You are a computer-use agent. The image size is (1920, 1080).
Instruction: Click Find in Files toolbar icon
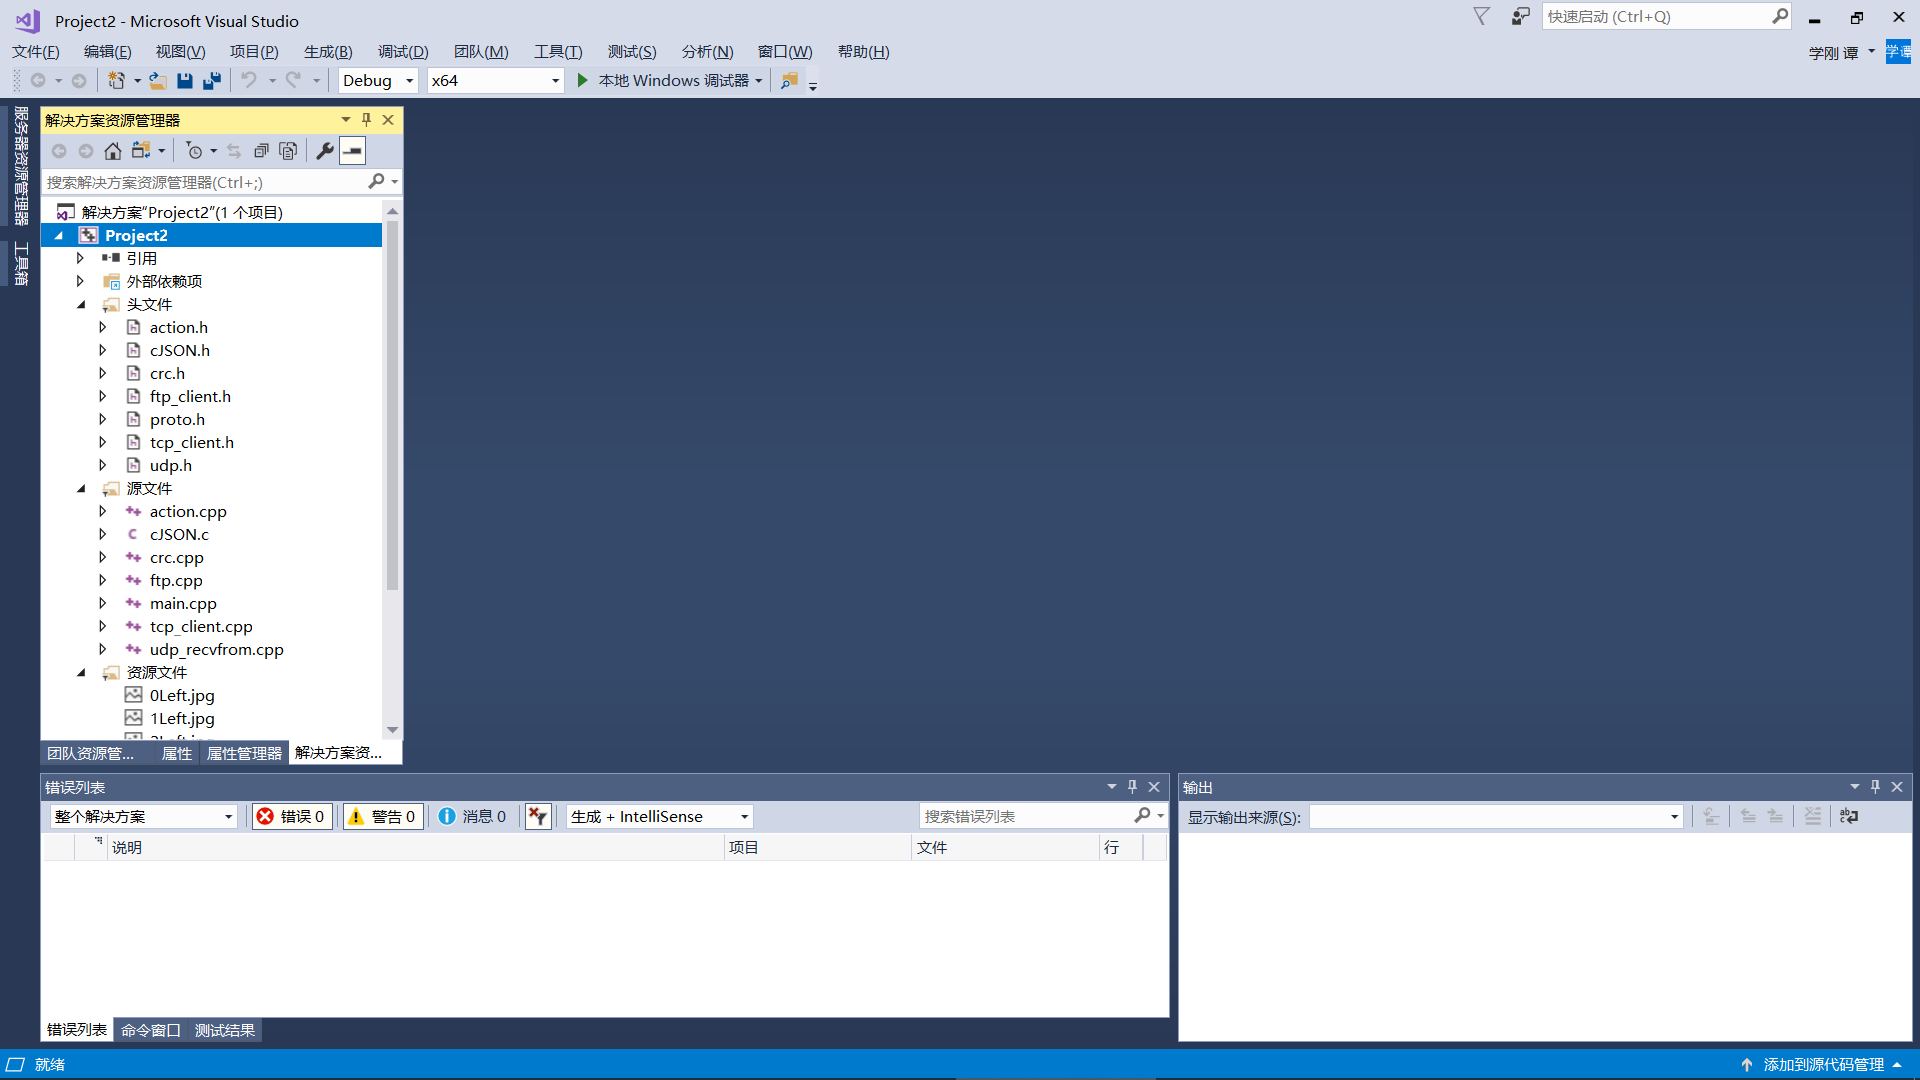click(789, 81)
